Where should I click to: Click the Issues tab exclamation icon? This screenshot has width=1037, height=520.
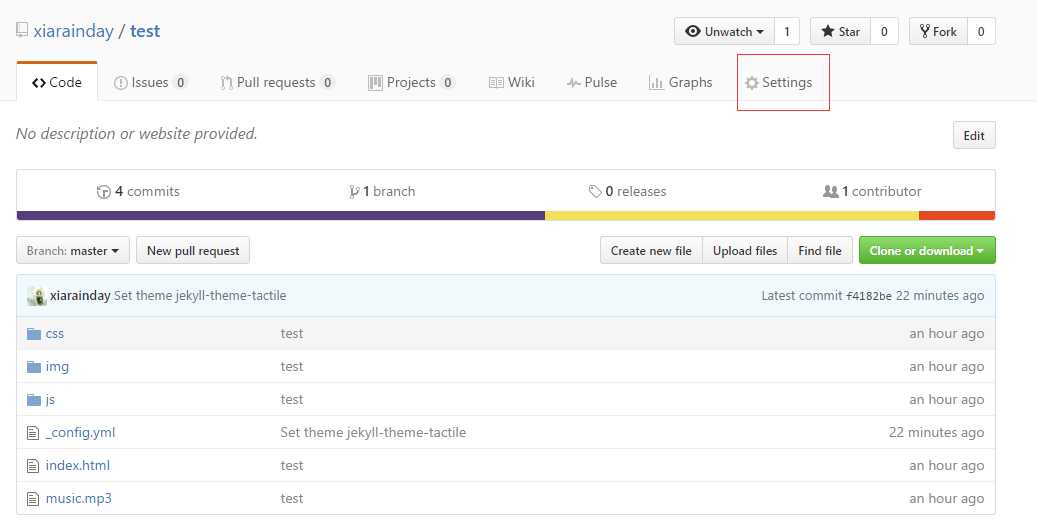coord(120,83)
